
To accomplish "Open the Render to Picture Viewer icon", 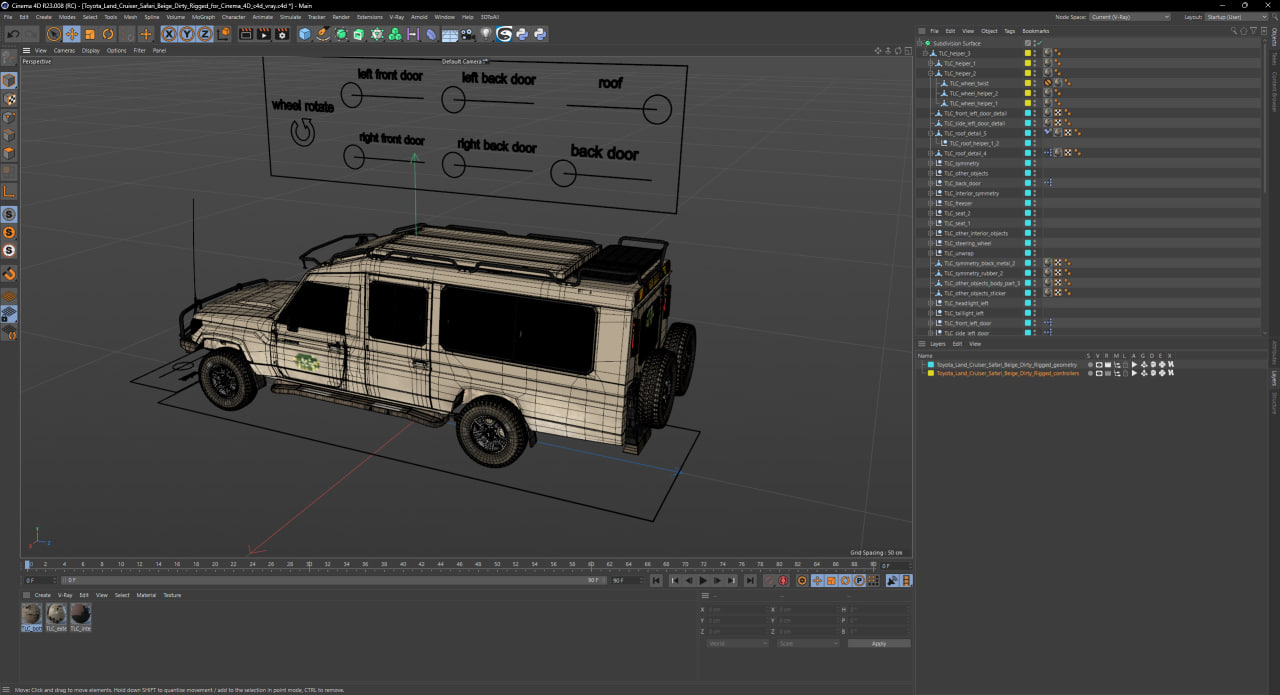I will 264,34.
